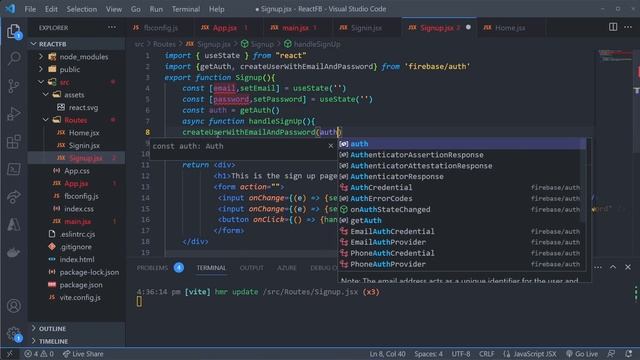Viewport: 640px width, 360px height.
Task: Open the File menu
Action: coord(30,9)
